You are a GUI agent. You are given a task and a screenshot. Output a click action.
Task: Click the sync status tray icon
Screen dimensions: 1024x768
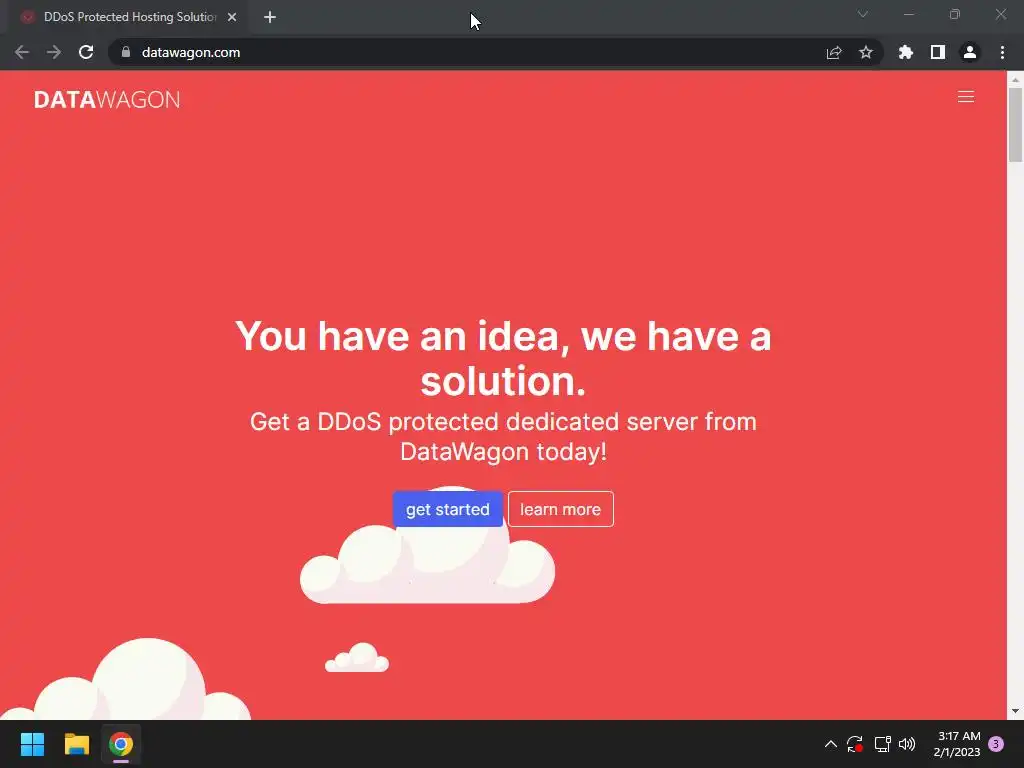click(x=855, y=744)
